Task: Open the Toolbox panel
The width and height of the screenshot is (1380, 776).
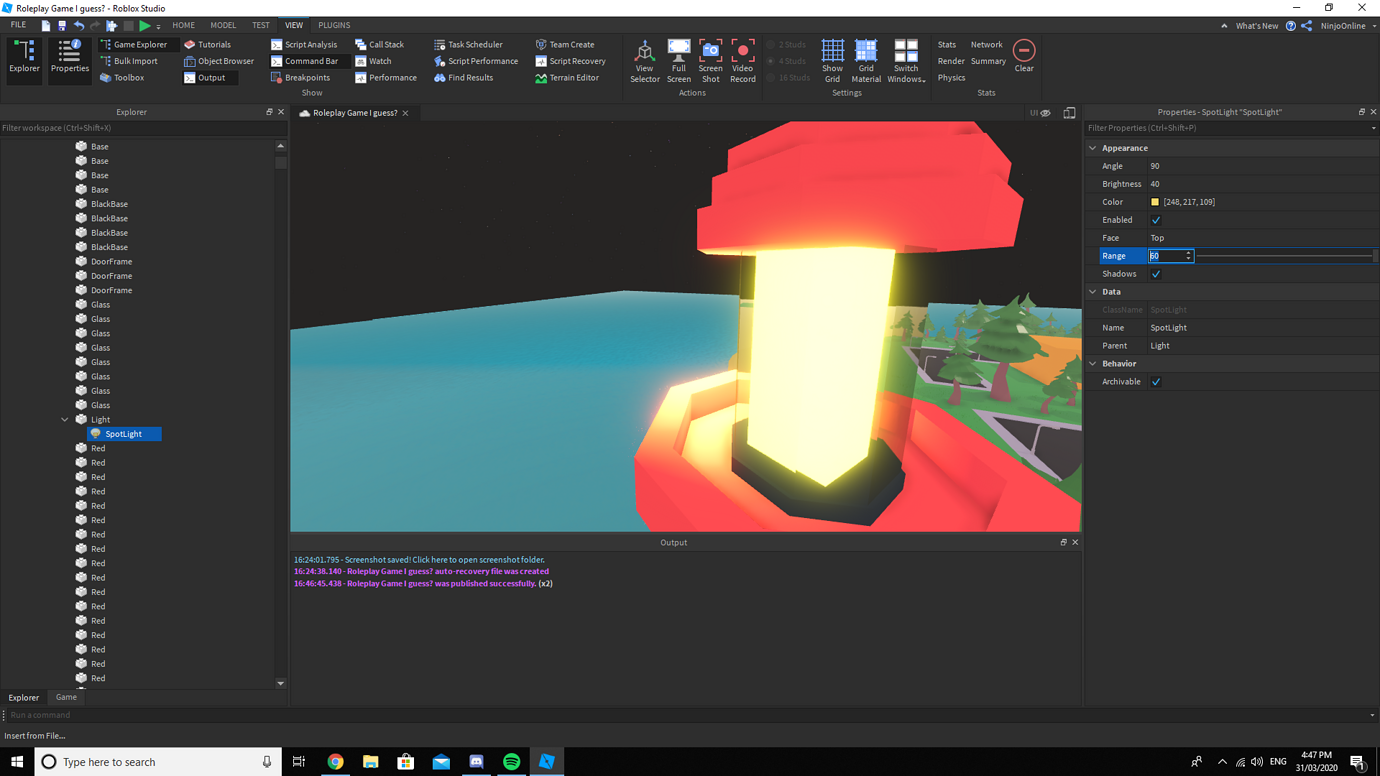Action: [x=122, y=77]
